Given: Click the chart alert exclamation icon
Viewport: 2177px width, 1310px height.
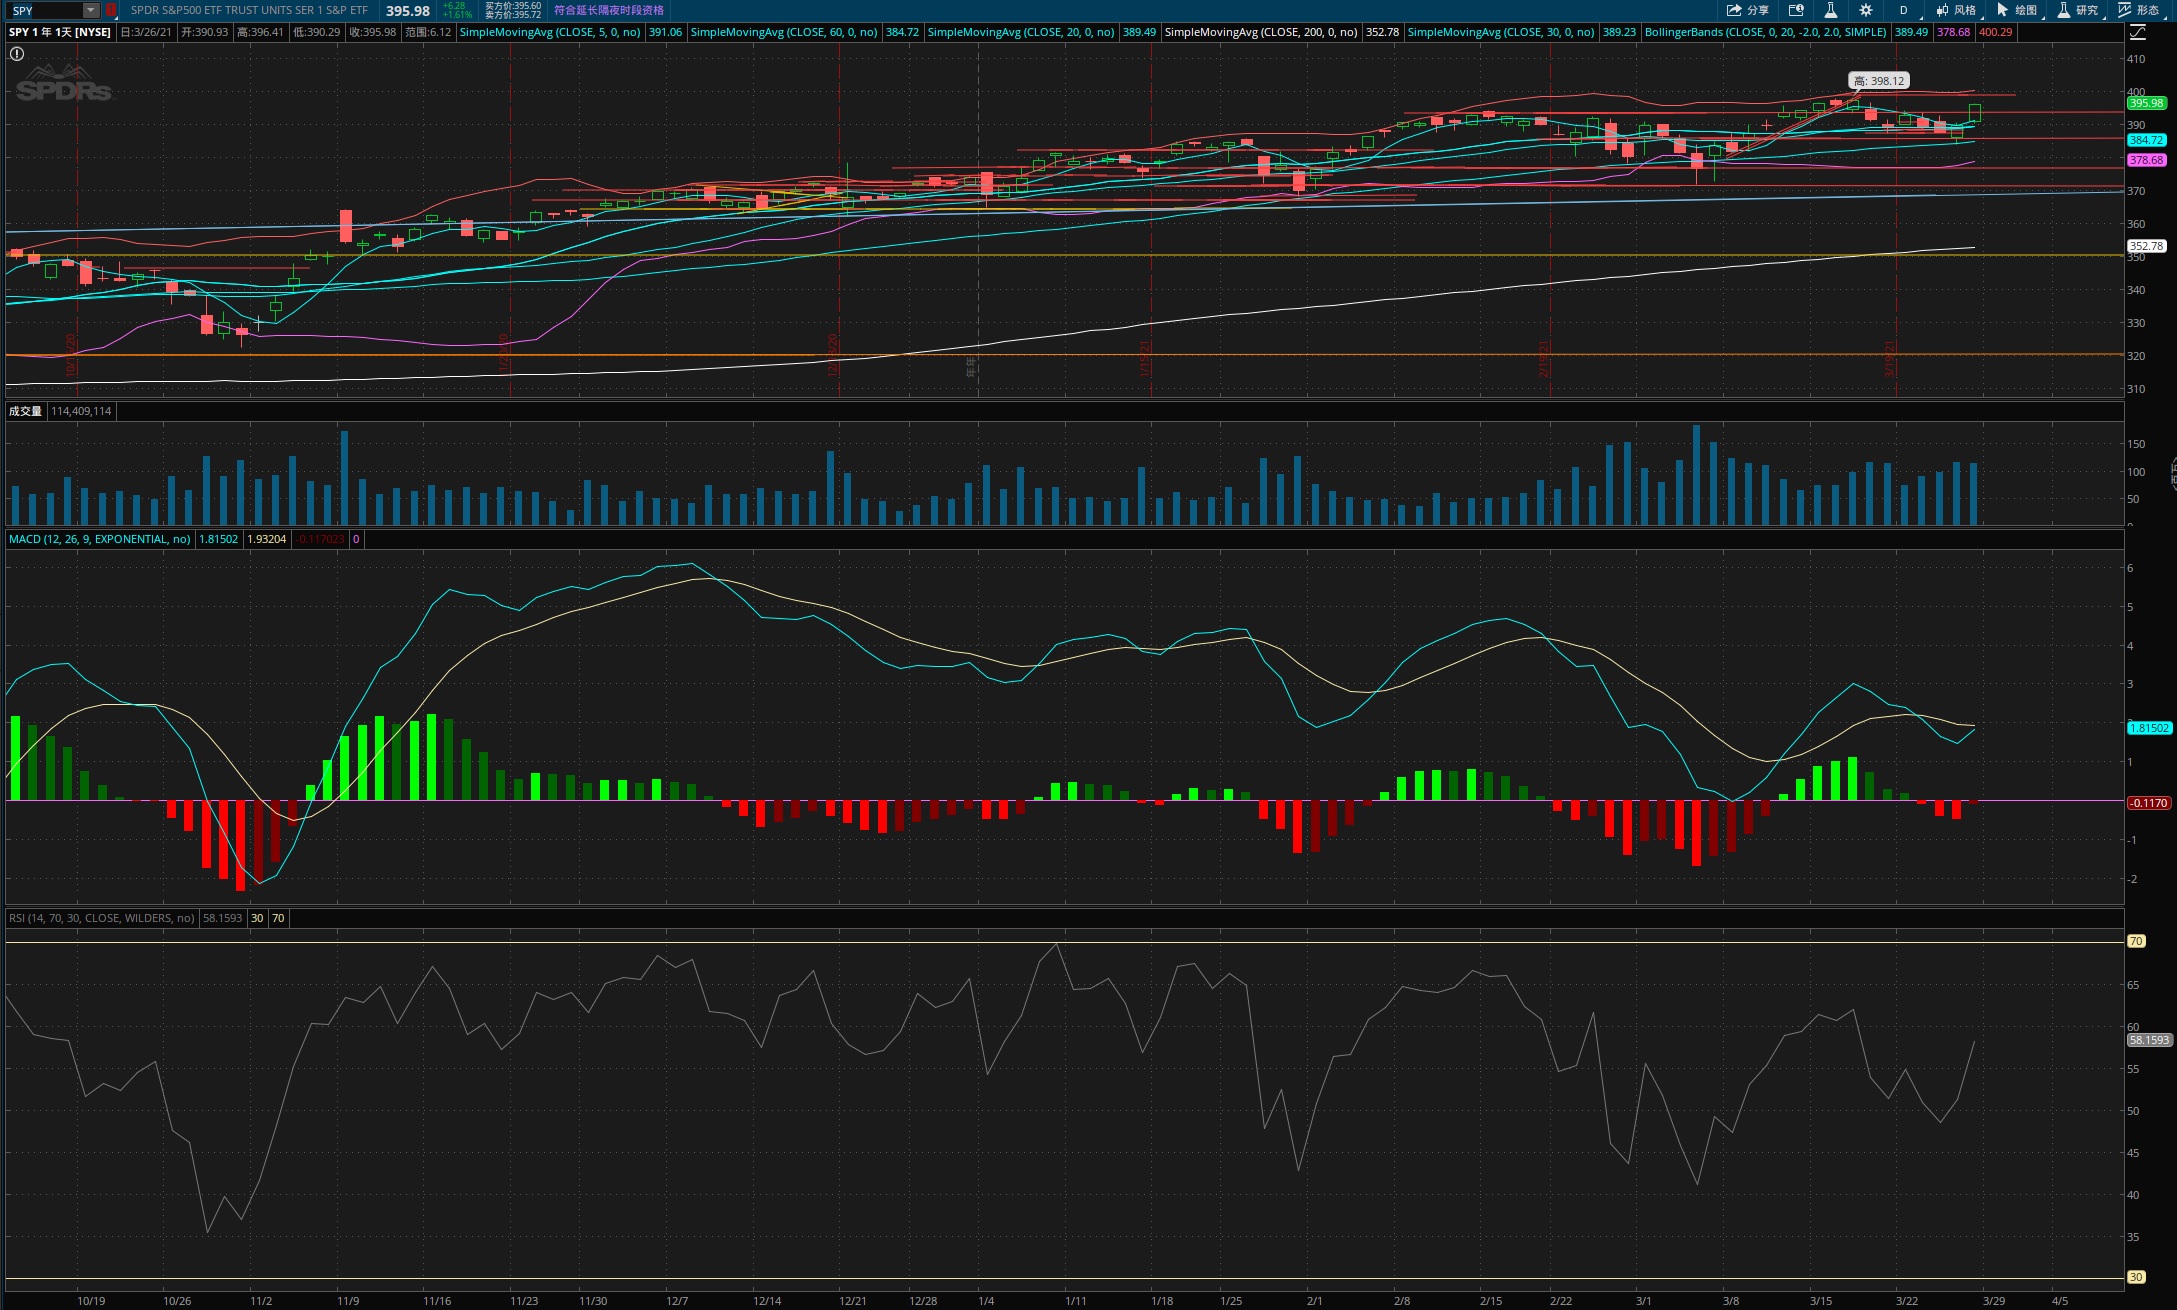Looking at the screenshot, I should (17, 53).
